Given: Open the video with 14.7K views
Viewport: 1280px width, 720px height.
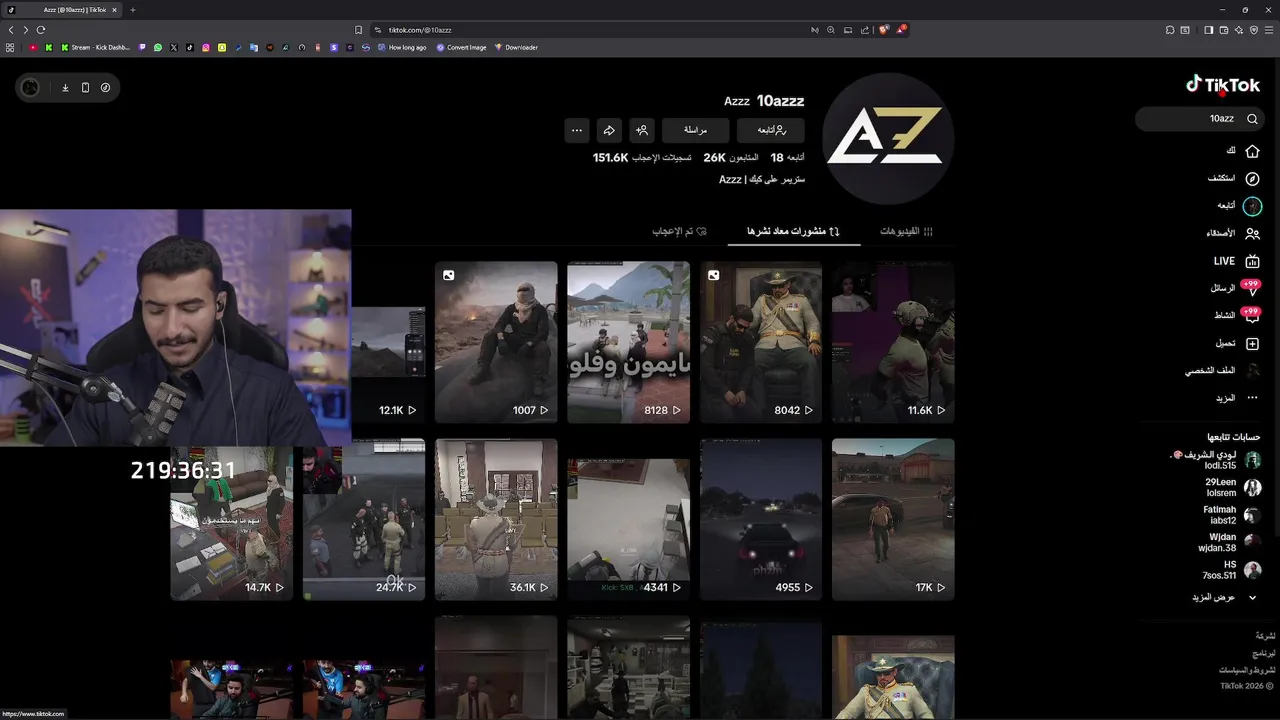Looking at the screenshot, I should pos(231,523).
